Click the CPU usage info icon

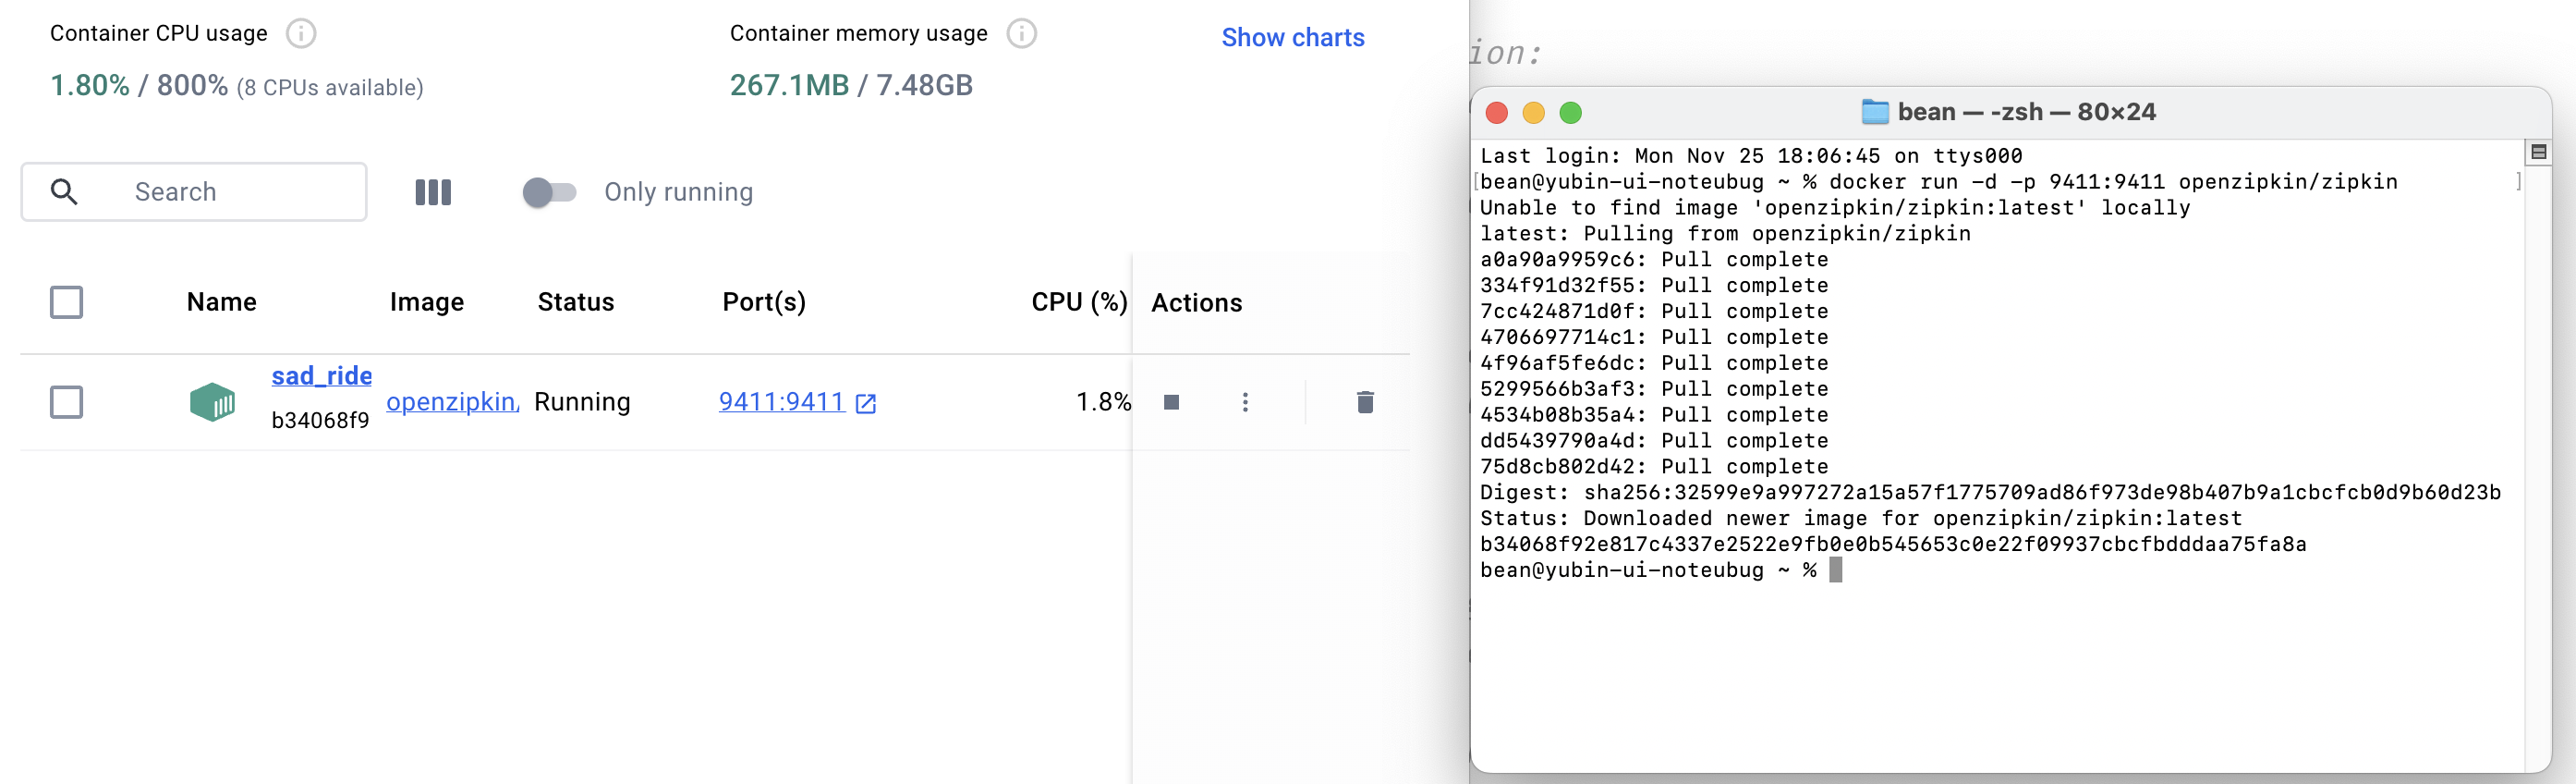[301, 34]
